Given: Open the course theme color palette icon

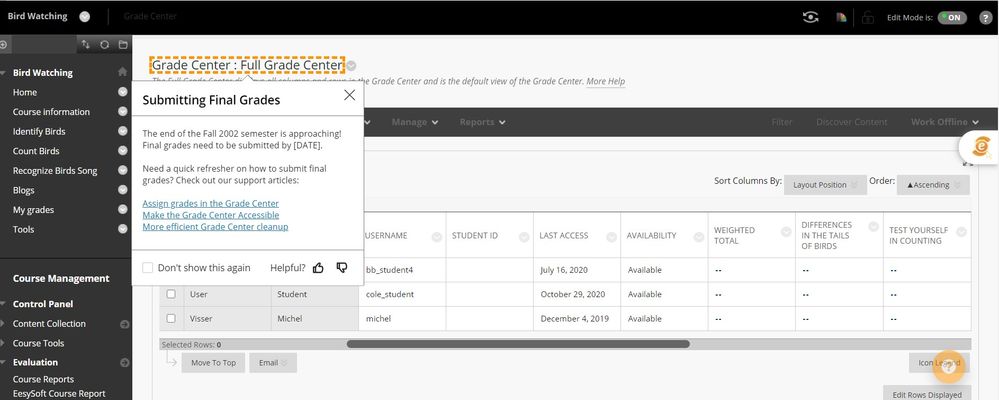Looking at the screenshot, I should pyautogui.click(x=842, y=17).
